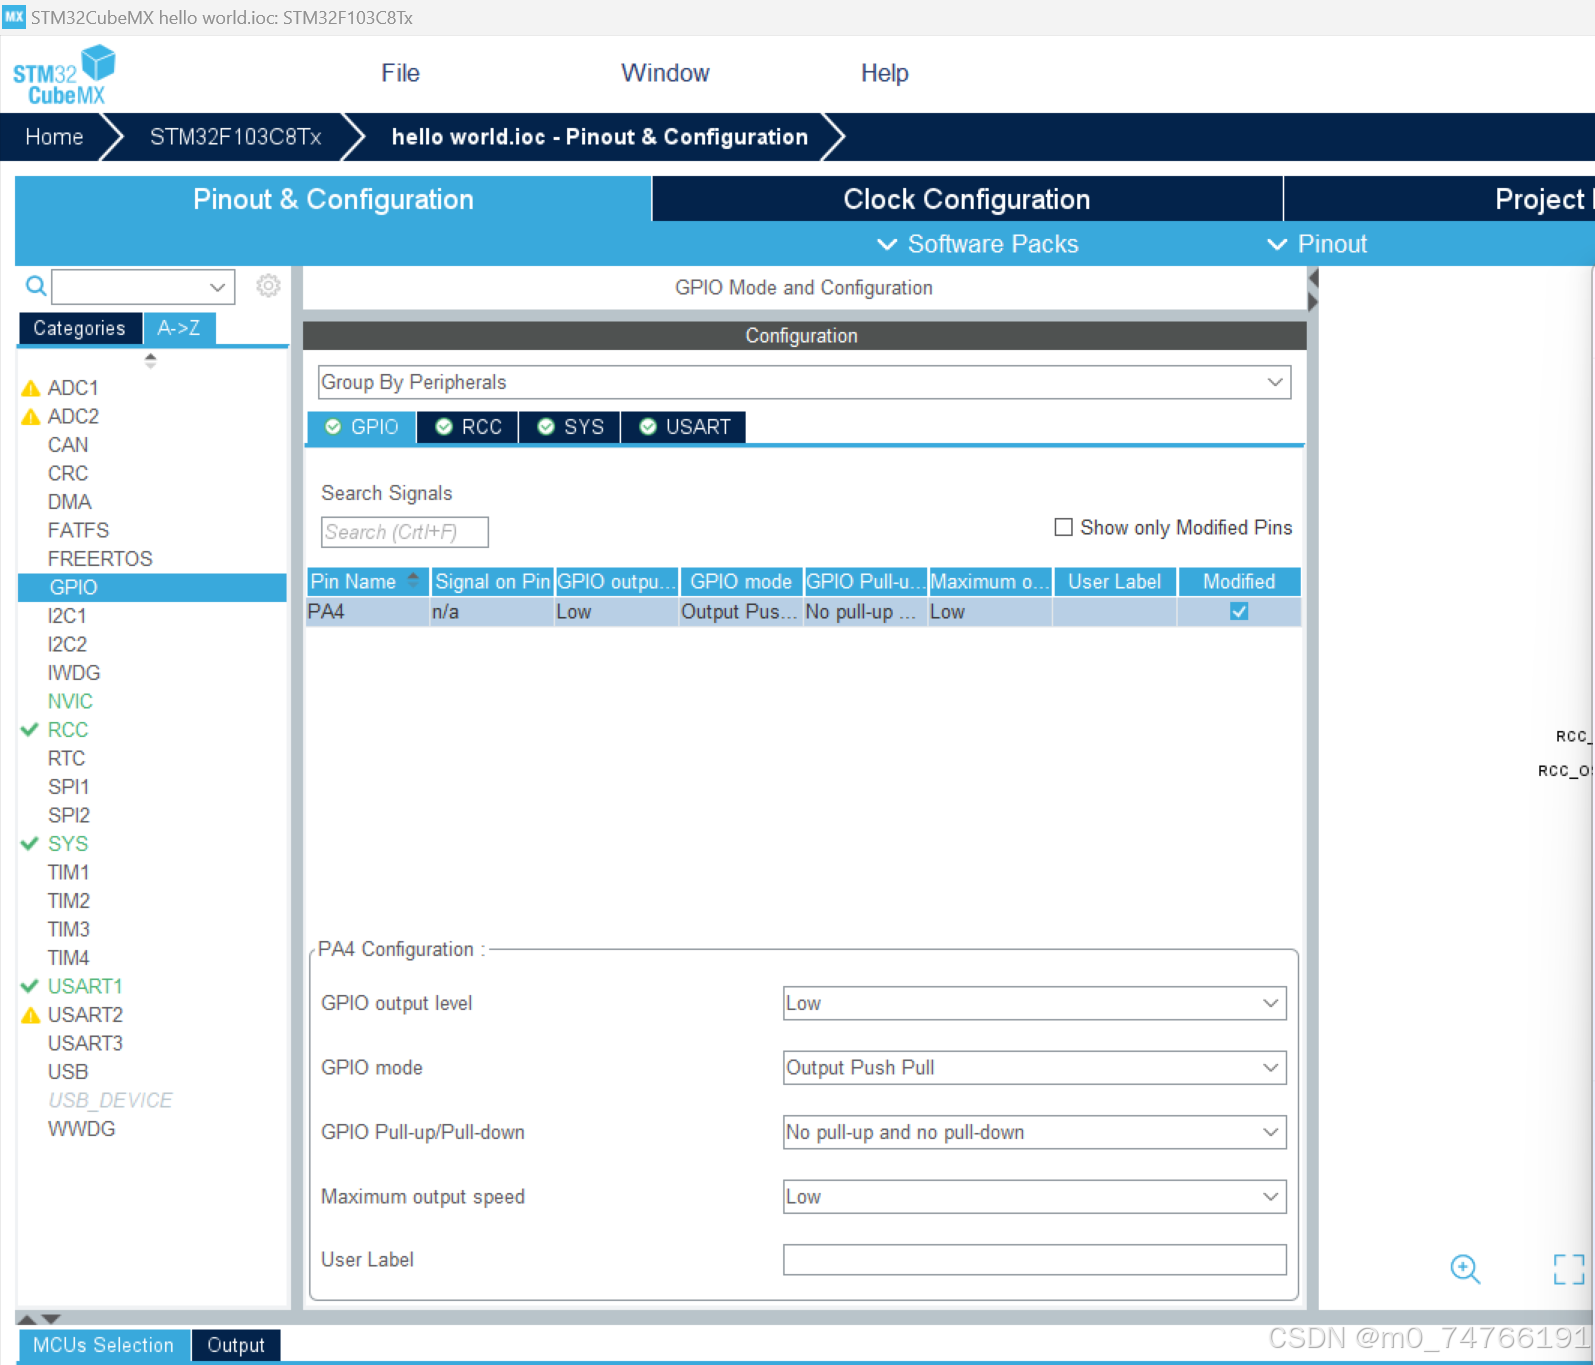Open the MCUs Selection tab
Image resolution: width=1595 pixels, height=1365 pixels.
(x=103, y=1345)
